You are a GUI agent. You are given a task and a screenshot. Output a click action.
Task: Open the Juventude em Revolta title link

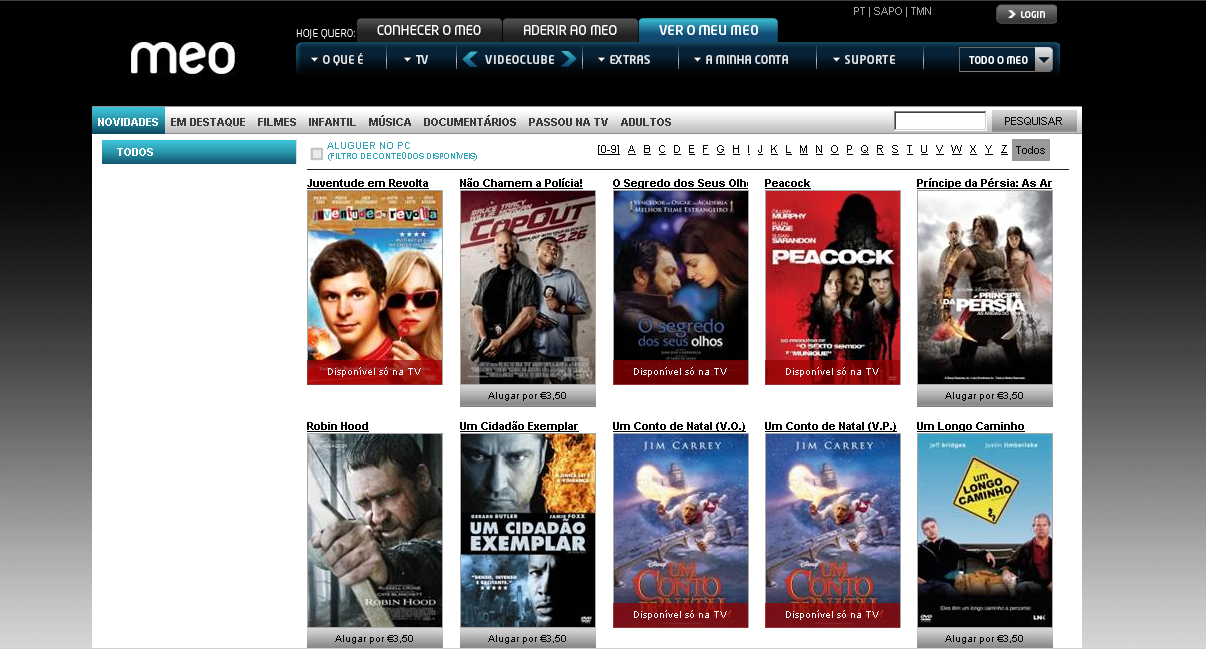tap(367, 183)
